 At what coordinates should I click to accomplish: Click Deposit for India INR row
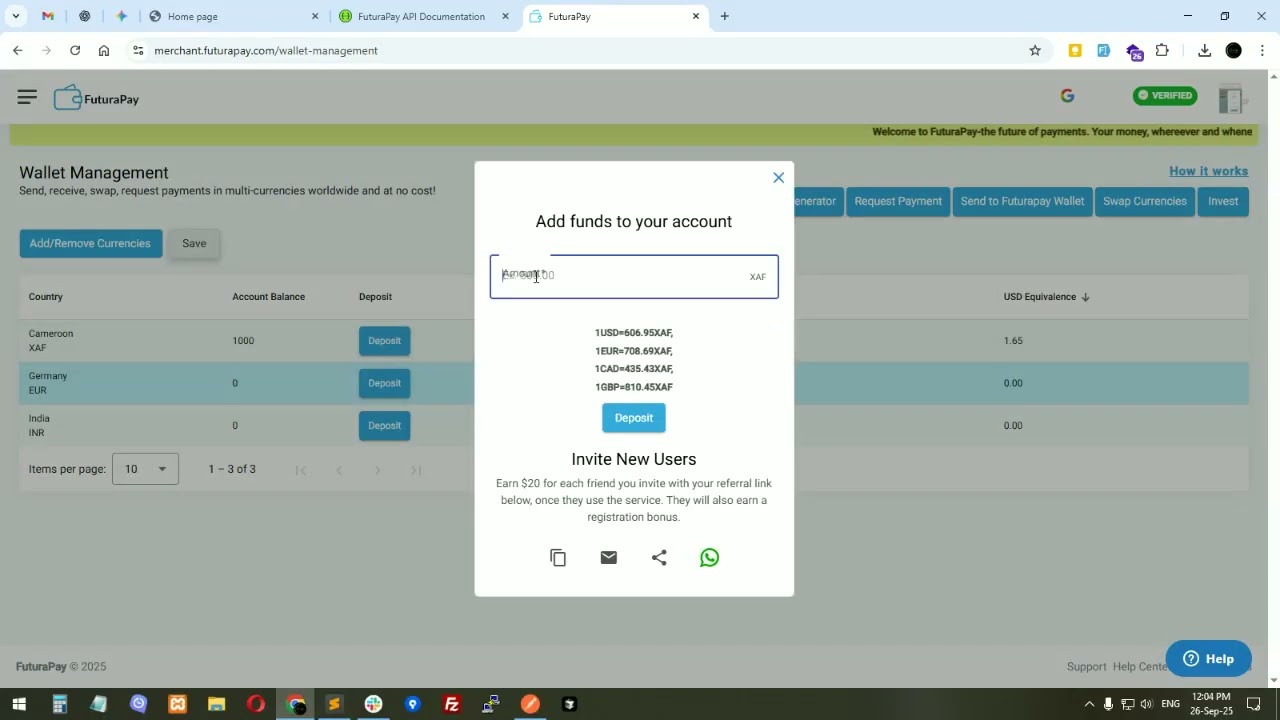(384, 426)
